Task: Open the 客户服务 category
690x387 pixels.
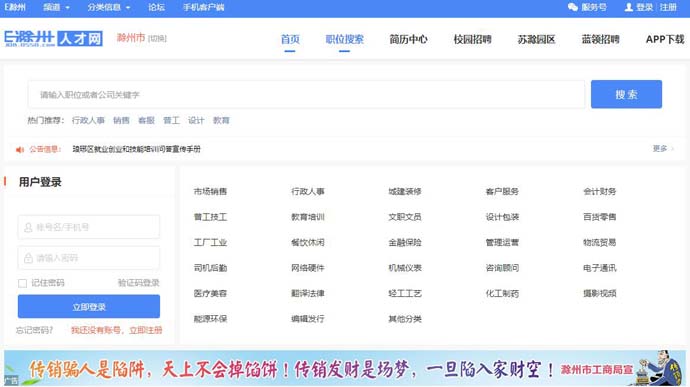Action: [502, 192]
